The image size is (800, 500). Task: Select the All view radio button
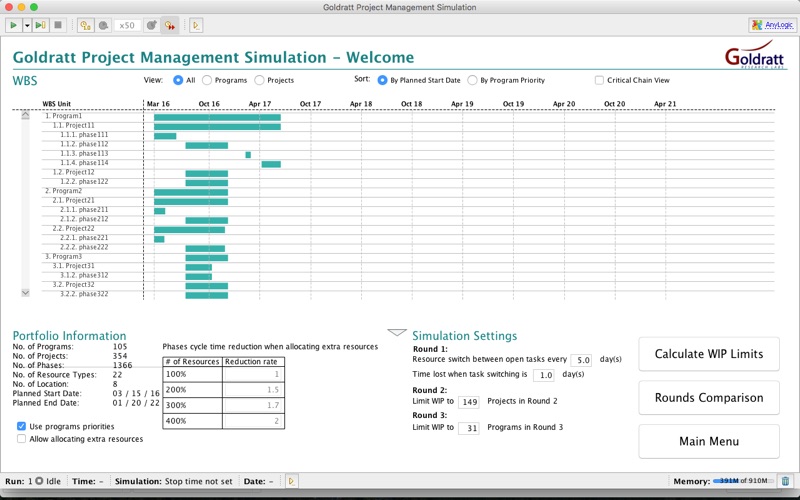[x=178, y=80]
